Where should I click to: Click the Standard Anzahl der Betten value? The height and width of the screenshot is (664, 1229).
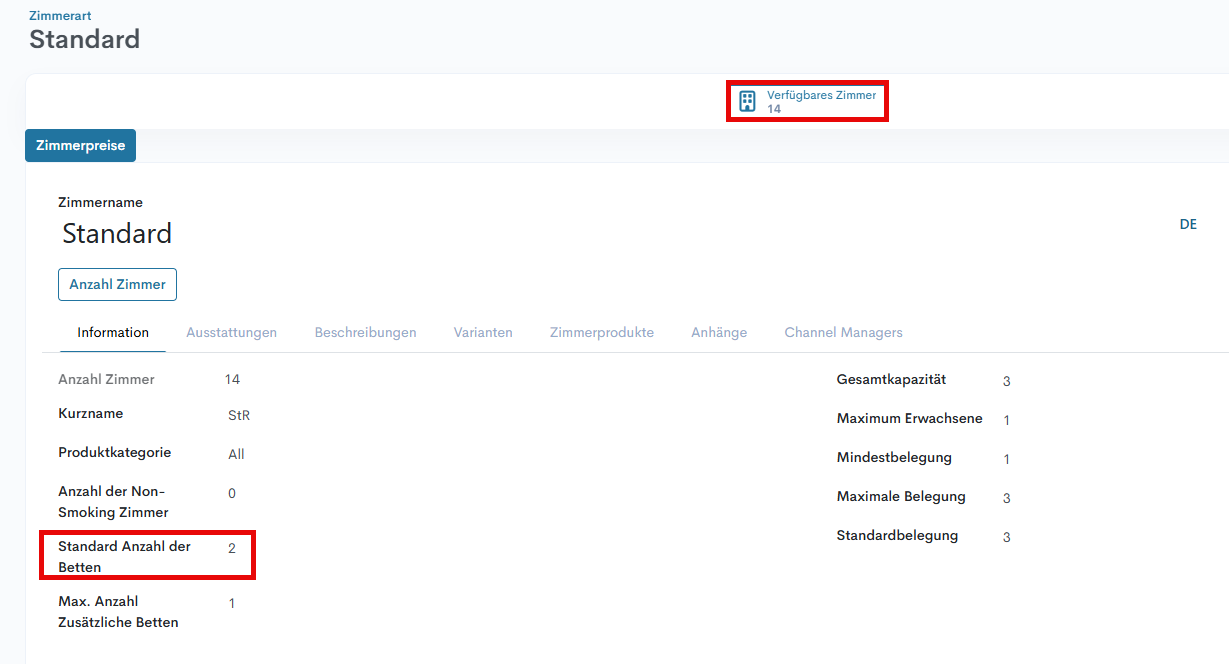232,548
